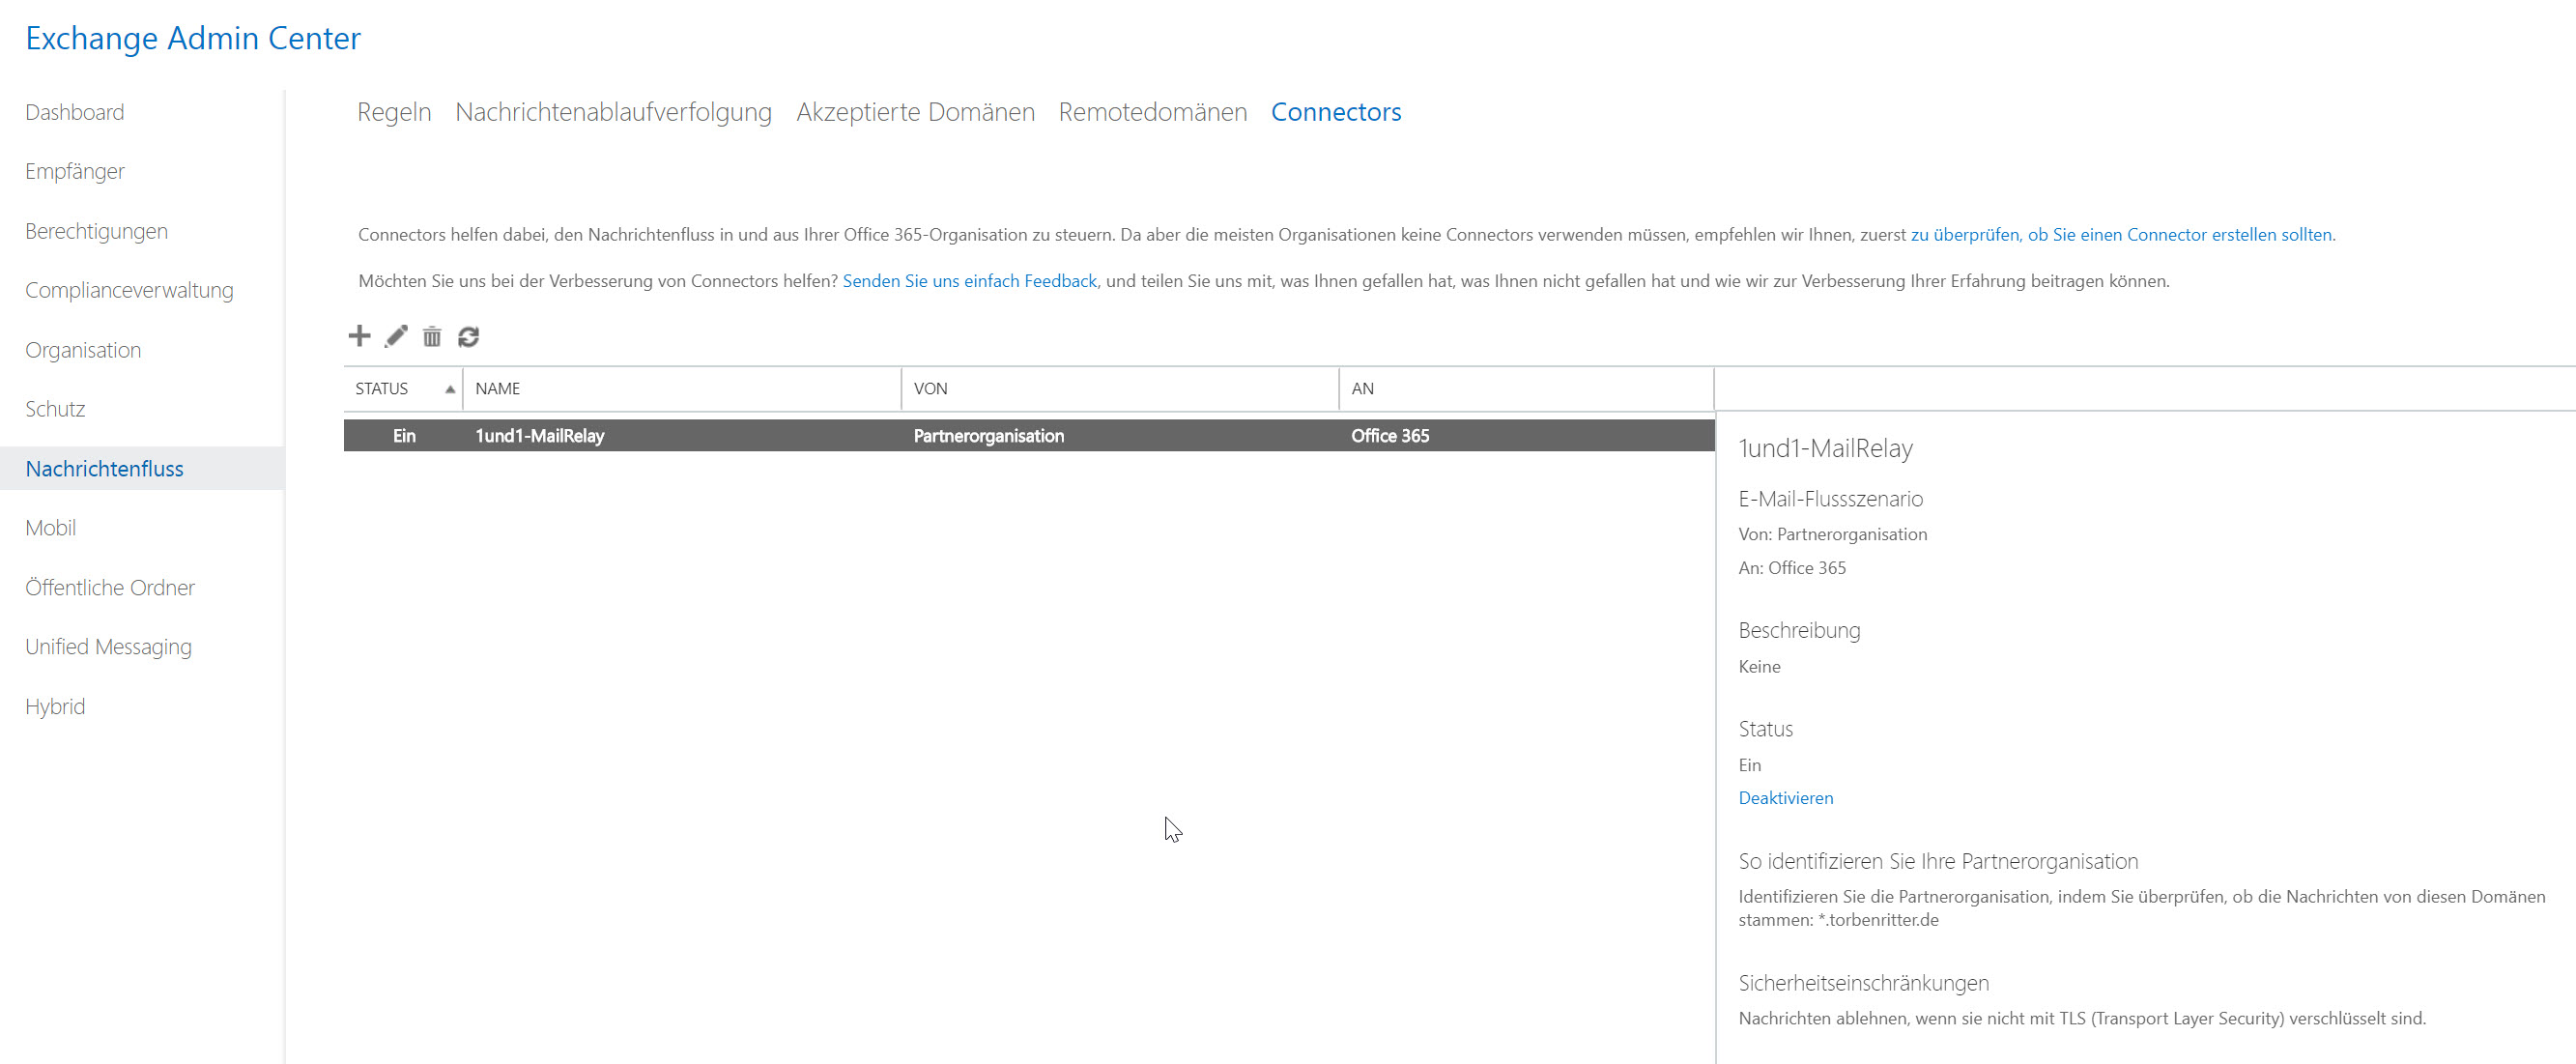2576x1064 pixels.
Task: Open the Nachrichtenablaufverfolgung tab
Action: click(613, 112)
